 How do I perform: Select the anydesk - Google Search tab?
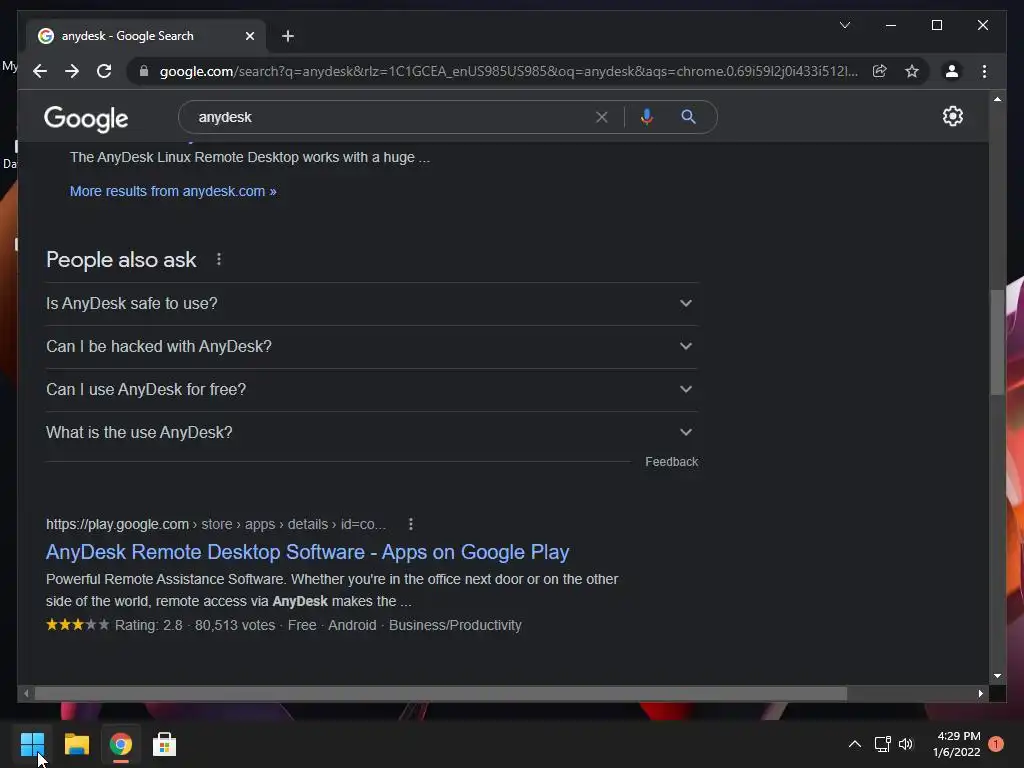[146, 36]
